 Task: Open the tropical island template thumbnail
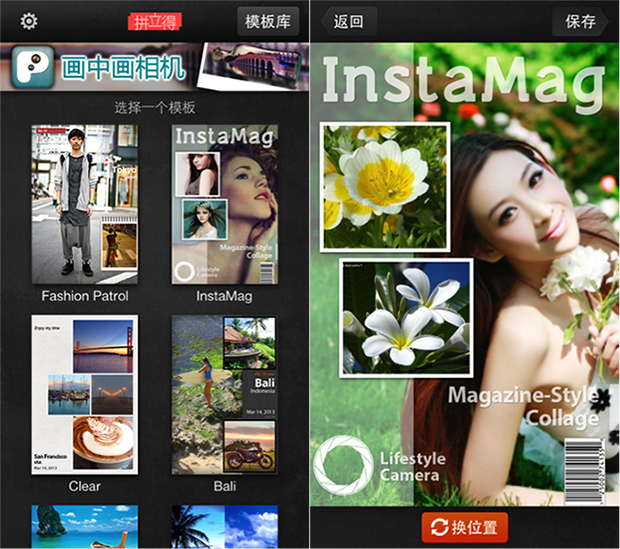pos(85,526)
